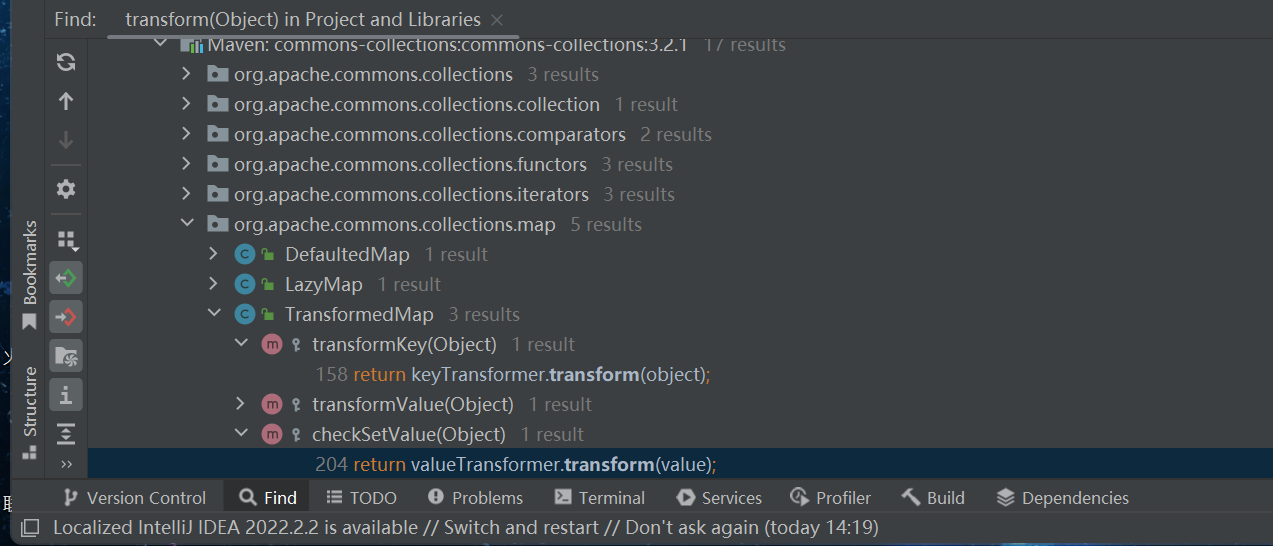
Task: Click the info preview usages icon
Action: tap(66, 395)
